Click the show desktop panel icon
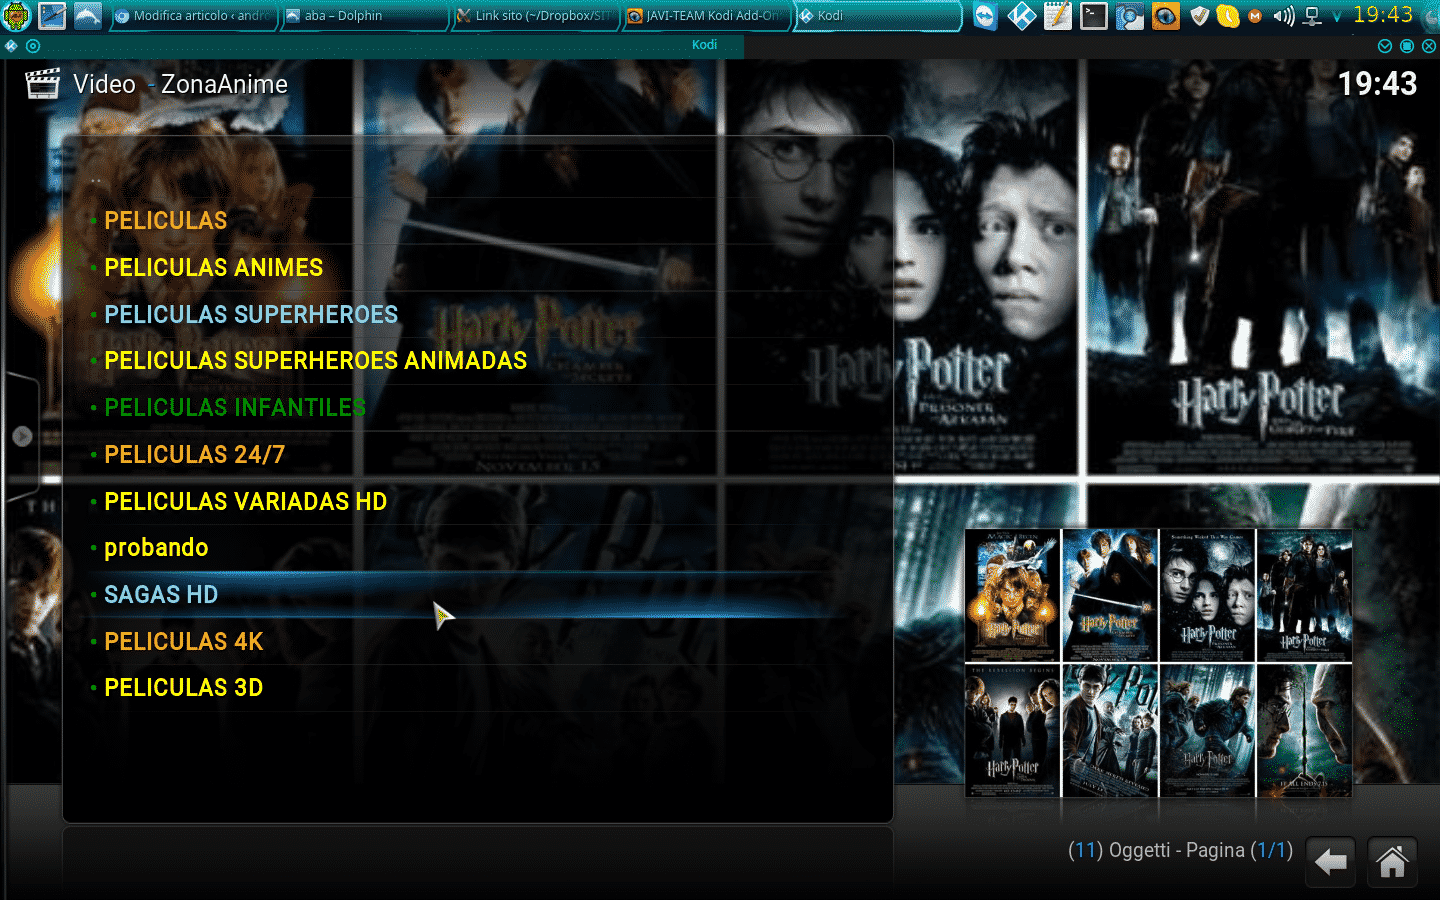Viewport: 1440px width, 900px height. pos(52,16)
